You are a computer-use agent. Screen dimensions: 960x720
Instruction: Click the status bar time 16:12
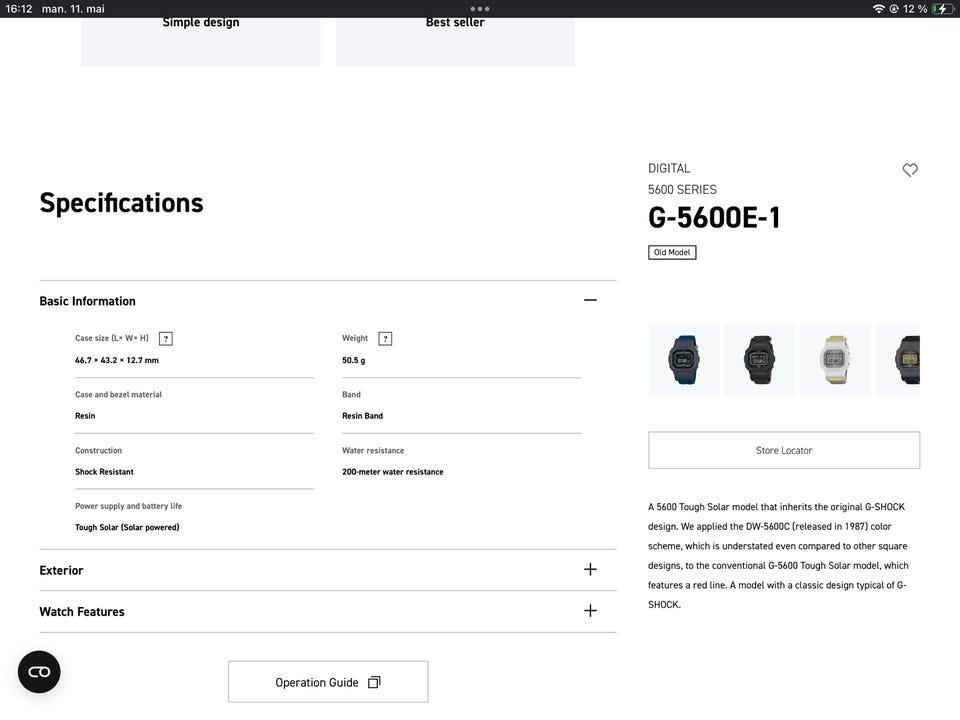pyautogui.click(x=18, y=9)
